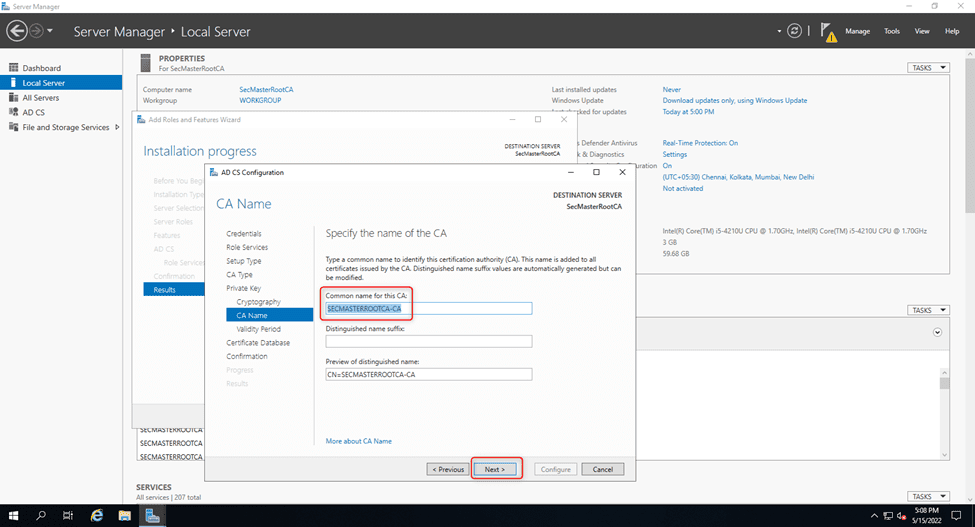Click the scrollbar down arrow of events list
Viewport: 975px width, 527px height.
pos(945,455)
